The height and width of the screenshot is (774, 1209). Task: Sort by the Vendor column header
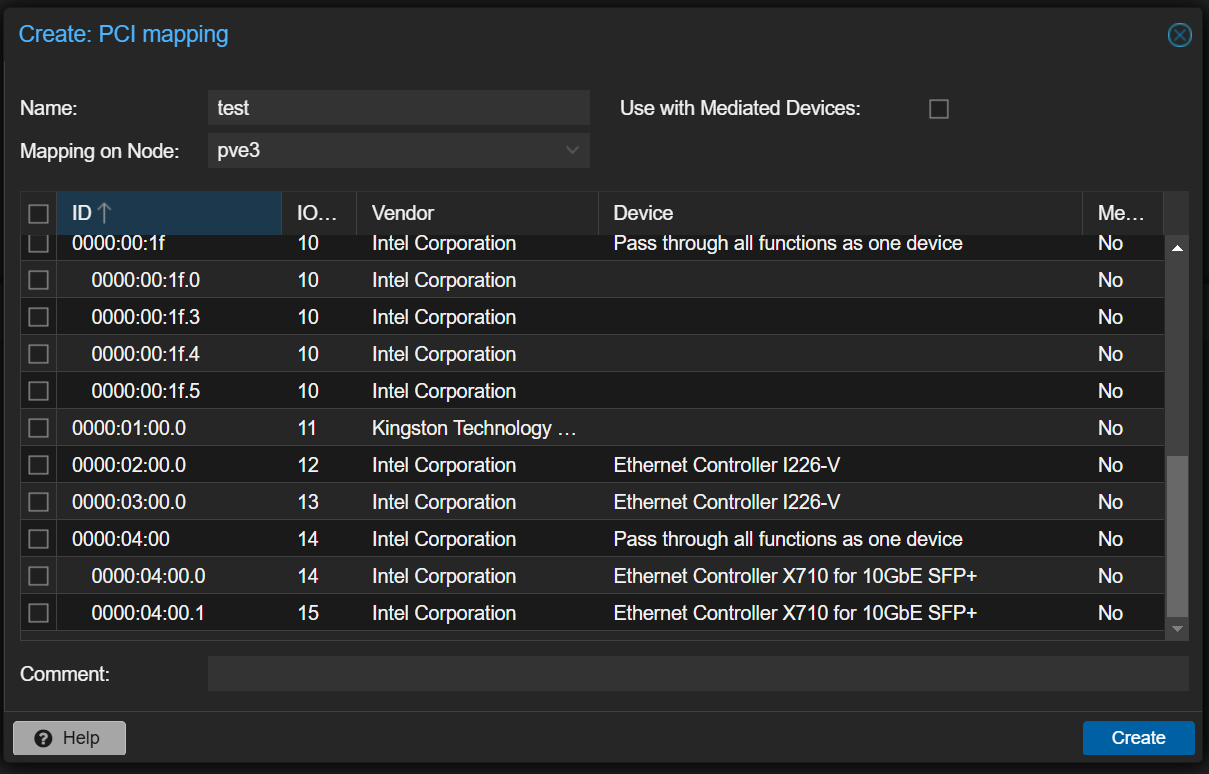pyautogui.click(x=477, y=213)
